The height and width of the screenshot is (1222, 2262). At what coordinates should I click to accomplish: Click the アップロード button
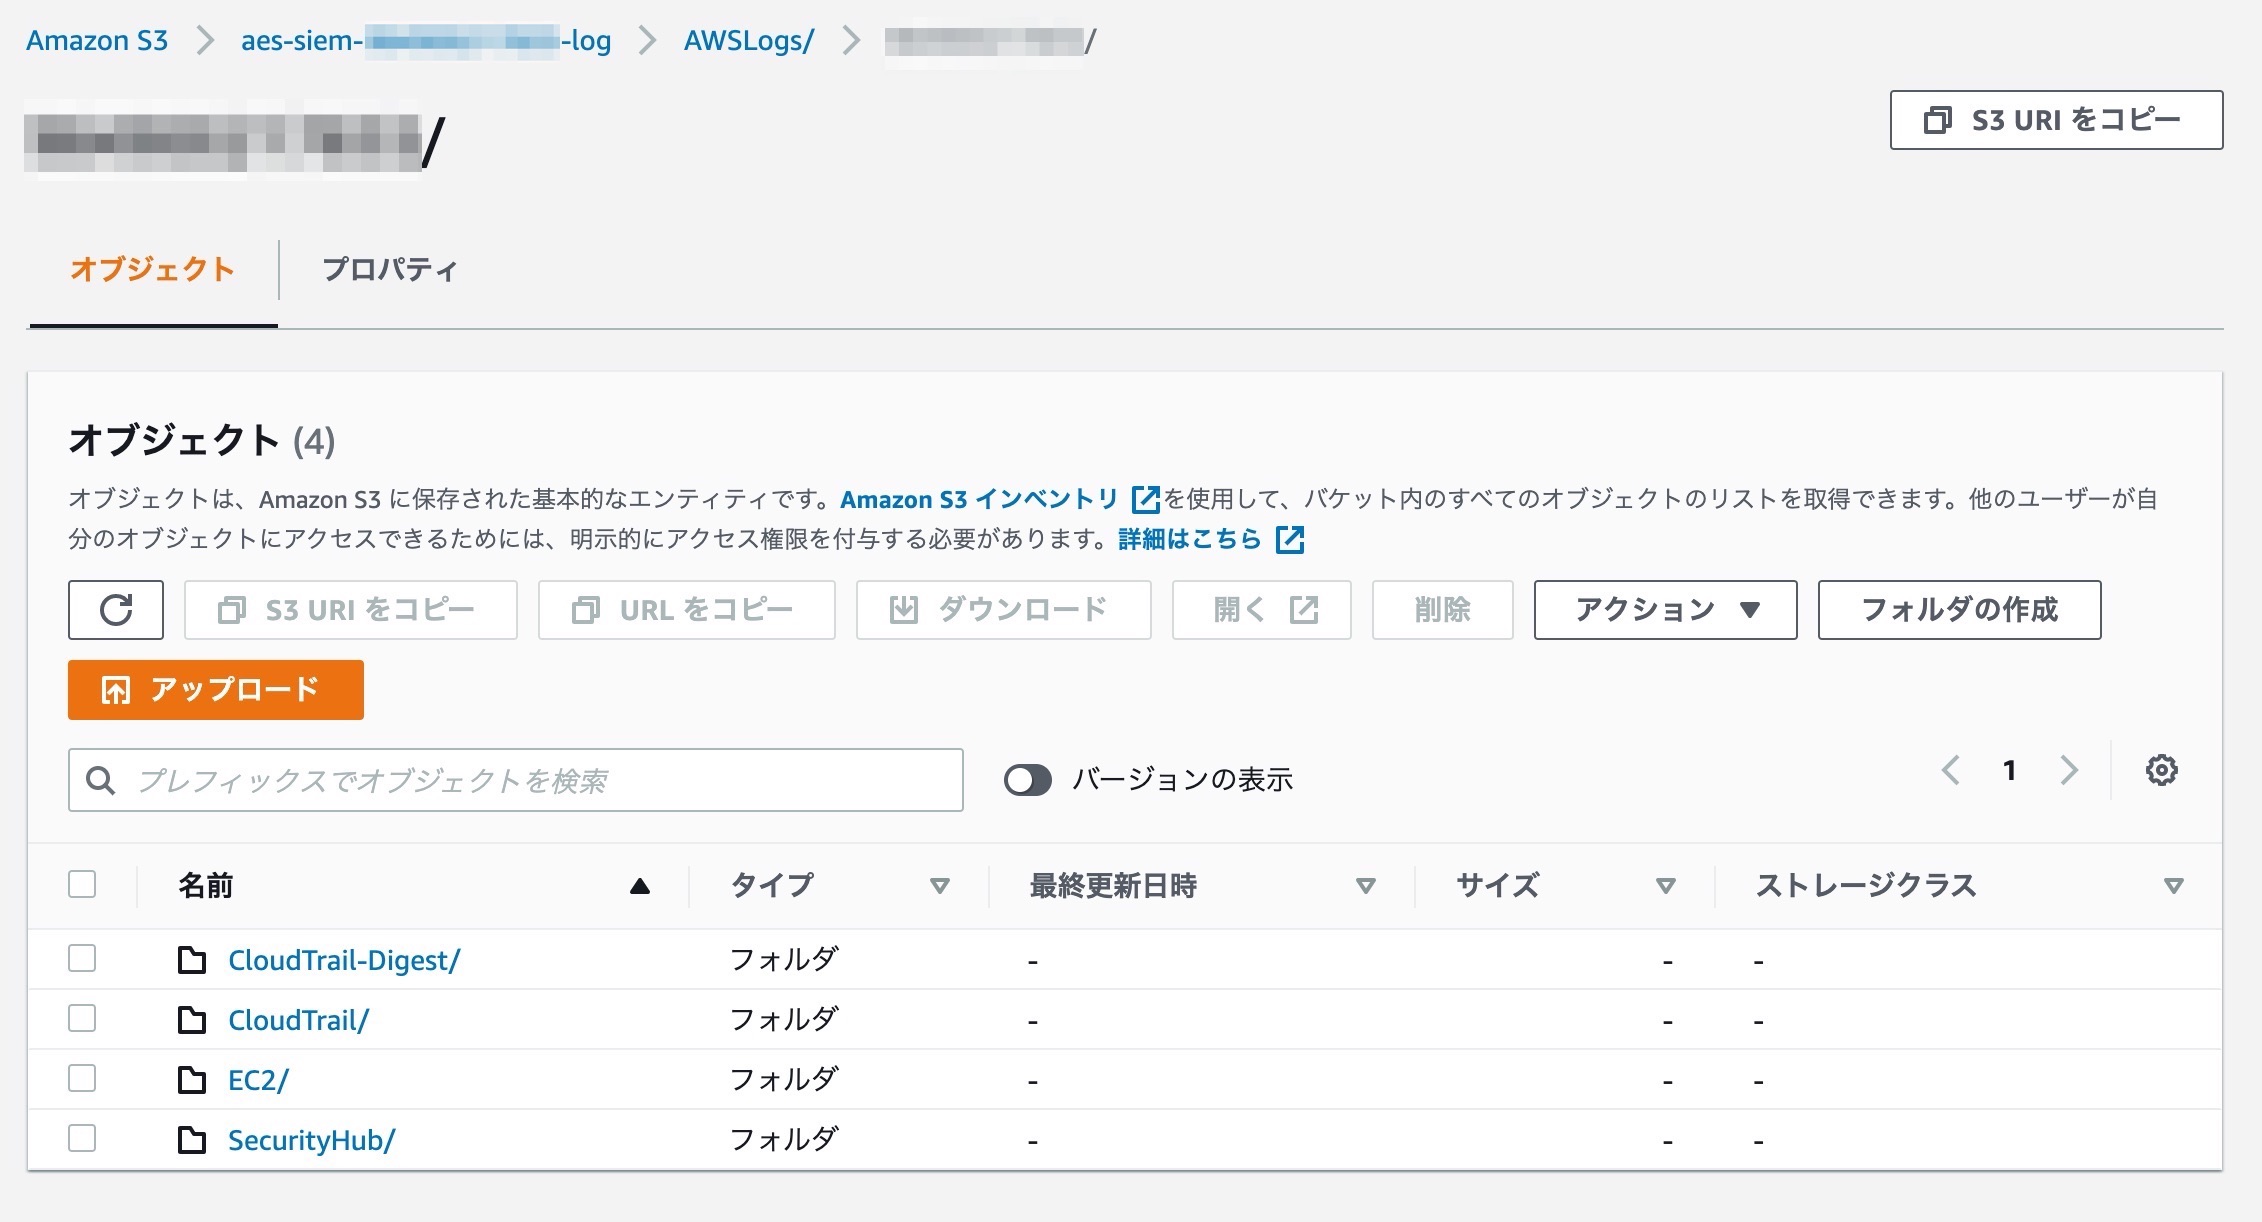tap(216, 689)
